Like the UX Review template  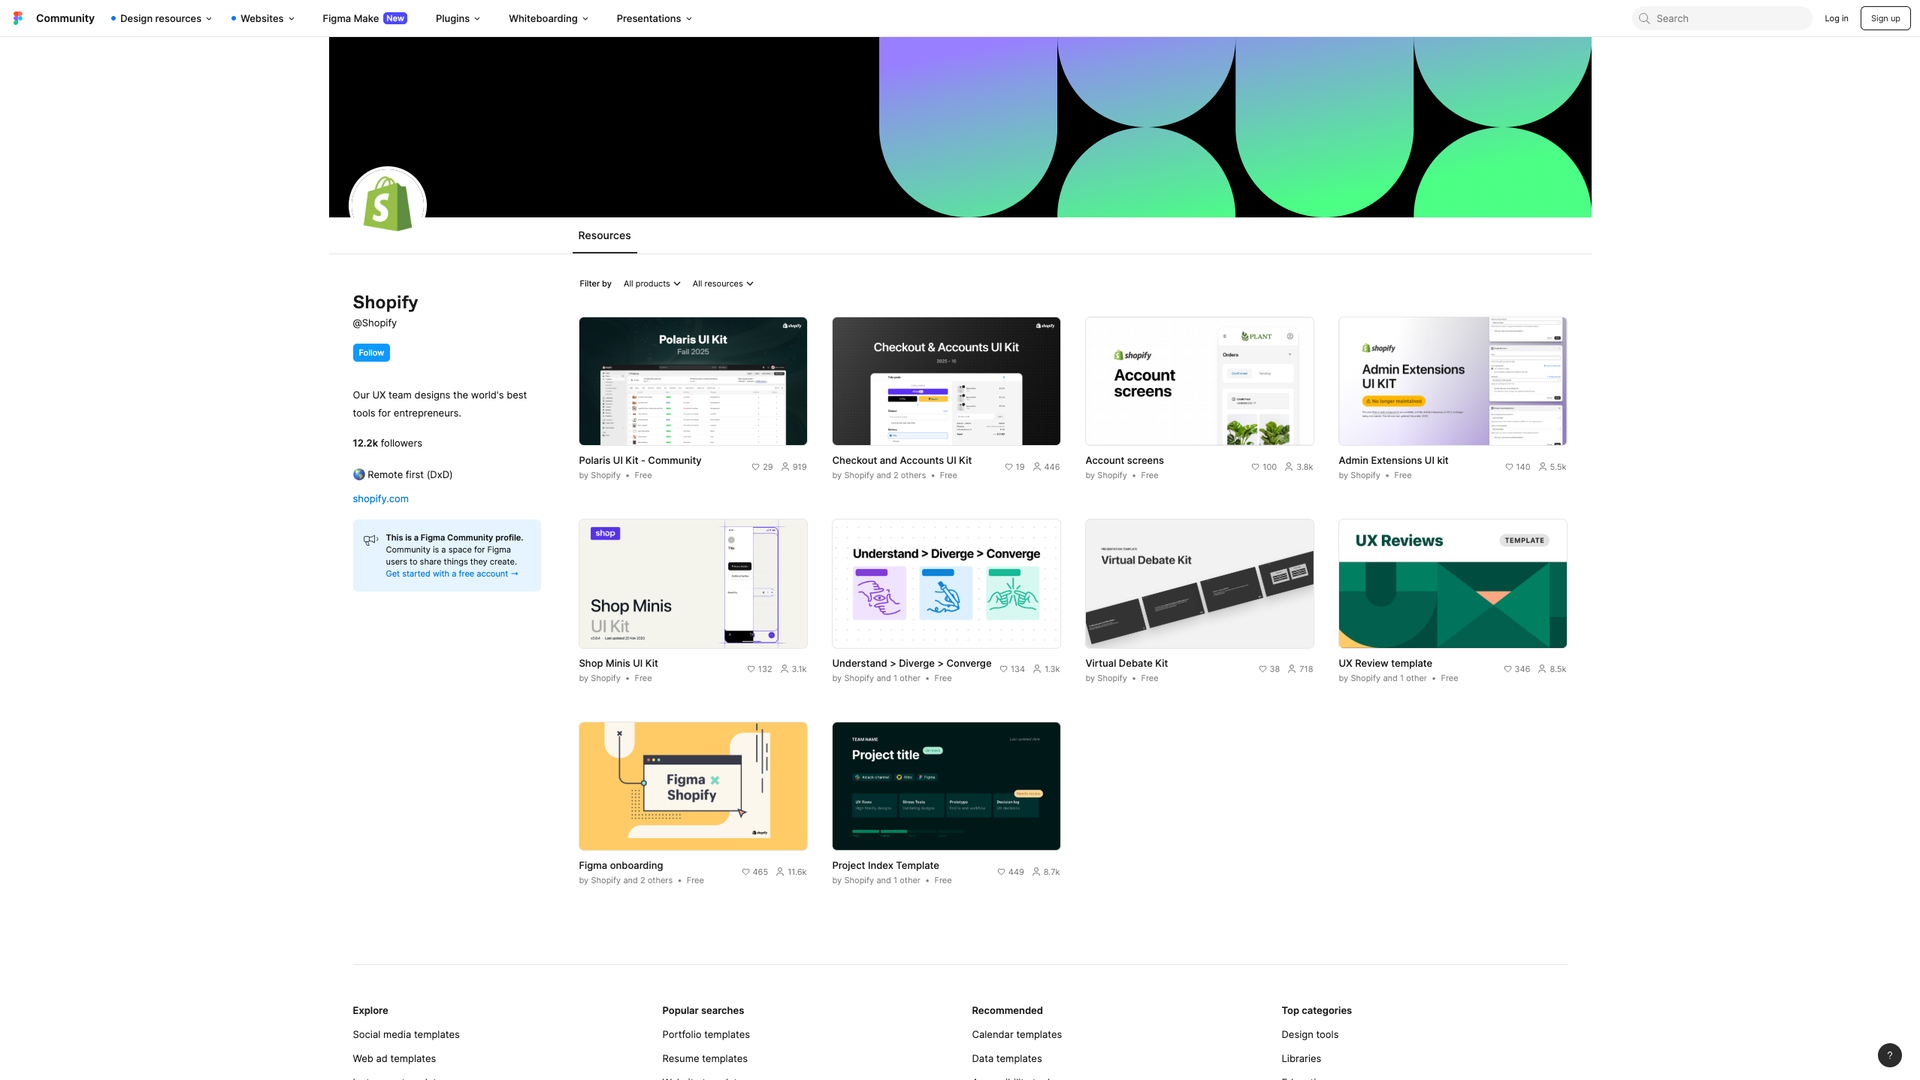pos(1507,668)
